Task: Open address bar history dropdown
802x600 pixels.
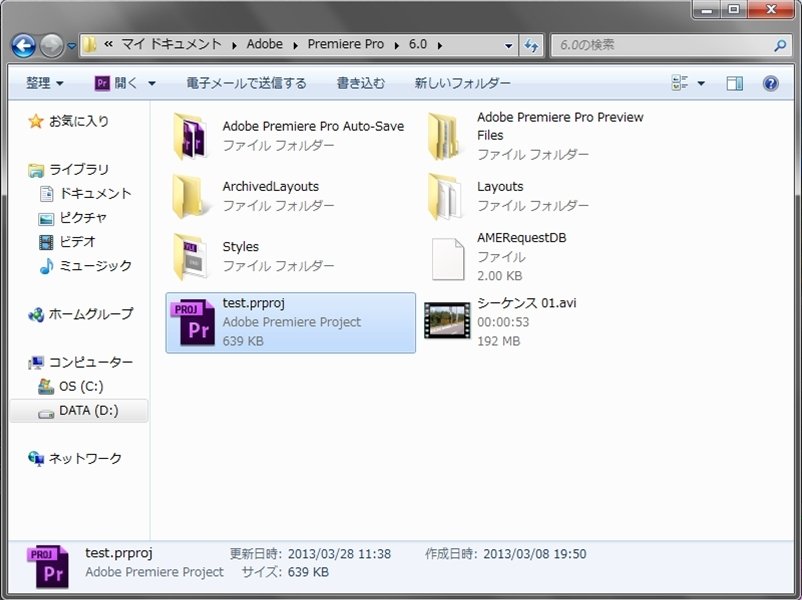Action: [508, 46]
